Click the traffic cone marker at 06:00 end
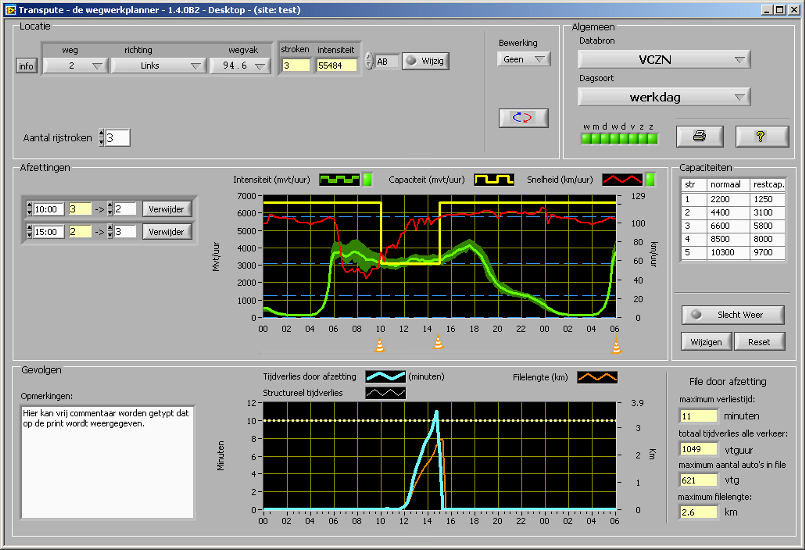 [x=616, y=345]
